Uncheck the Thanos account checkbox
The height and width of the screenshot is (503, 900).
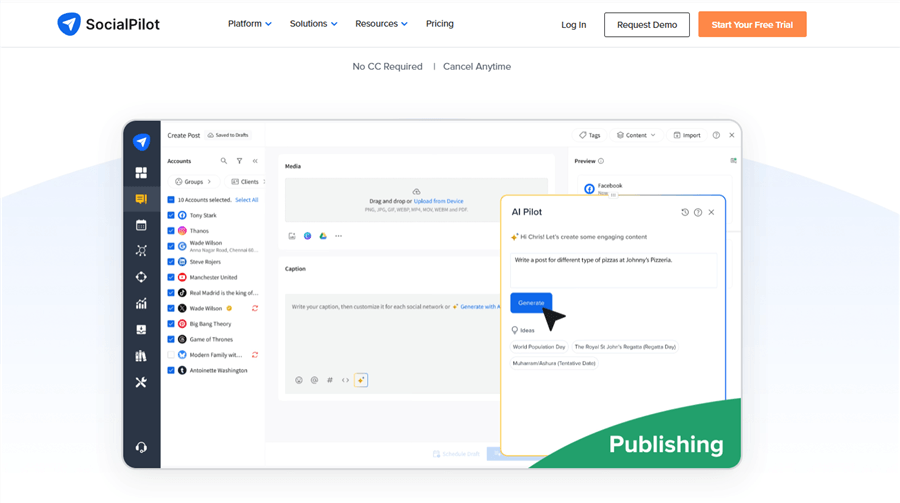pos(170,231)
